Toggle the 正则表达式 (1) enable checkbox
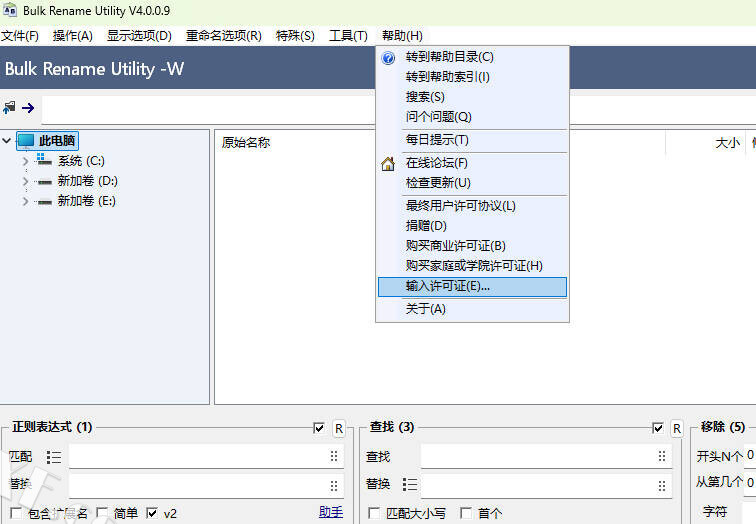This screenshot has width=756, height=524. click(x=319, y=428)
